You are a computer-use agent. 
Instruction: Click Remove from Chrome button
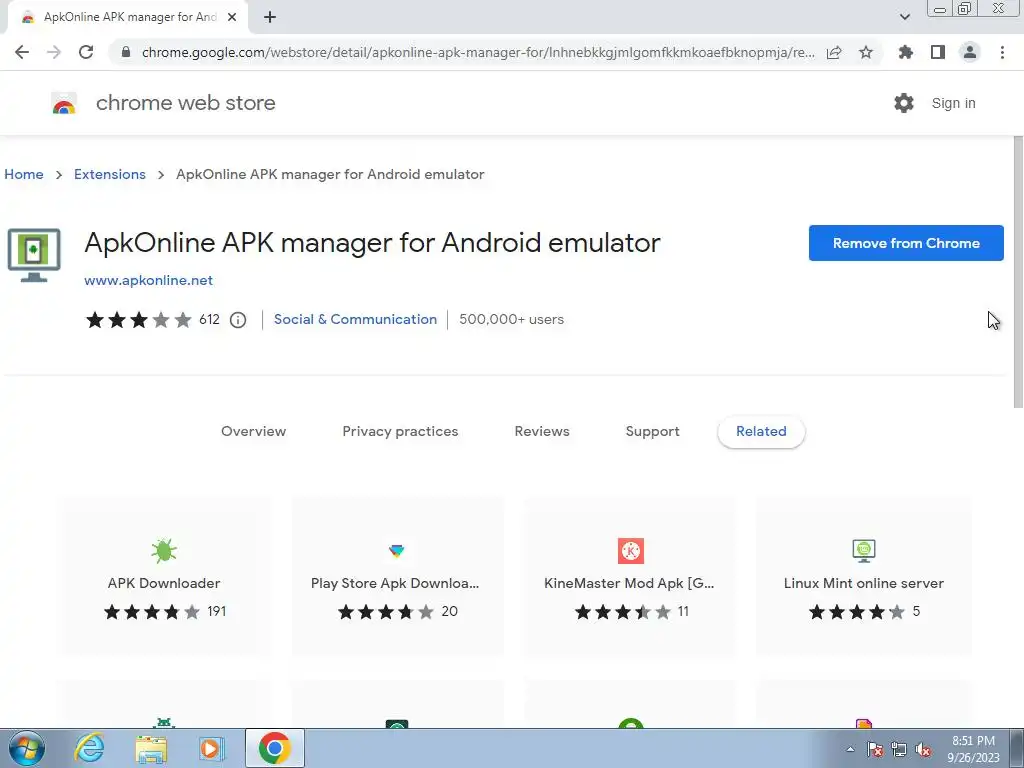(x=906, y=243)
